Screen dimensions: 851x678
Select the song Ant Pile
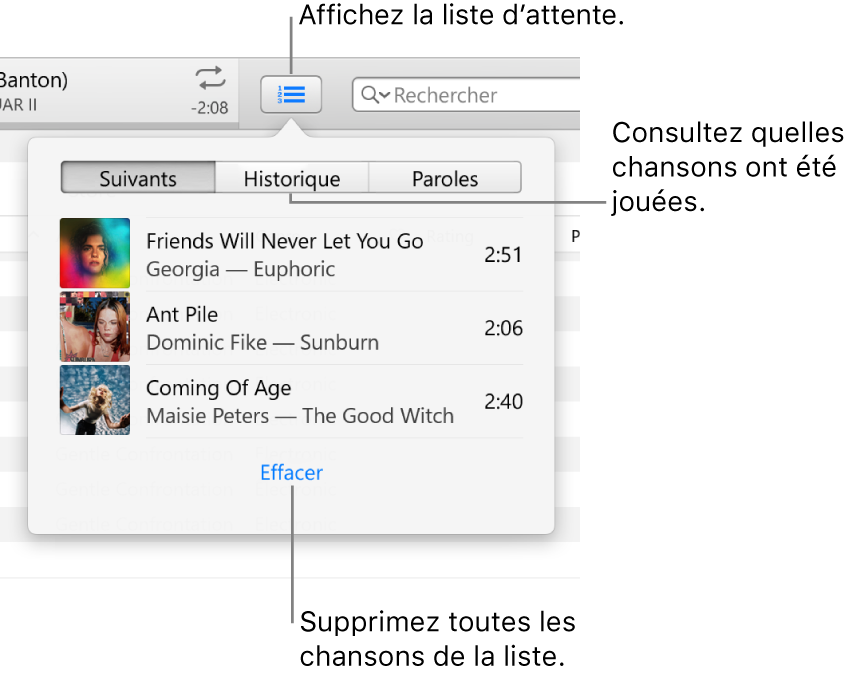click(x=183, y=314)
